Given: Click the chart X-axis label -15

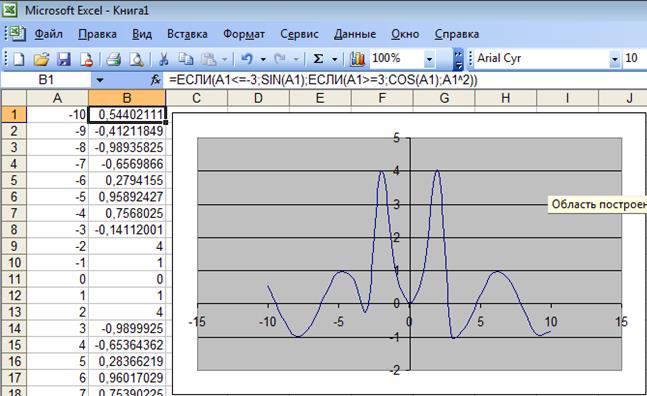Looking at the screenshot, I should [x=197, y=322].
